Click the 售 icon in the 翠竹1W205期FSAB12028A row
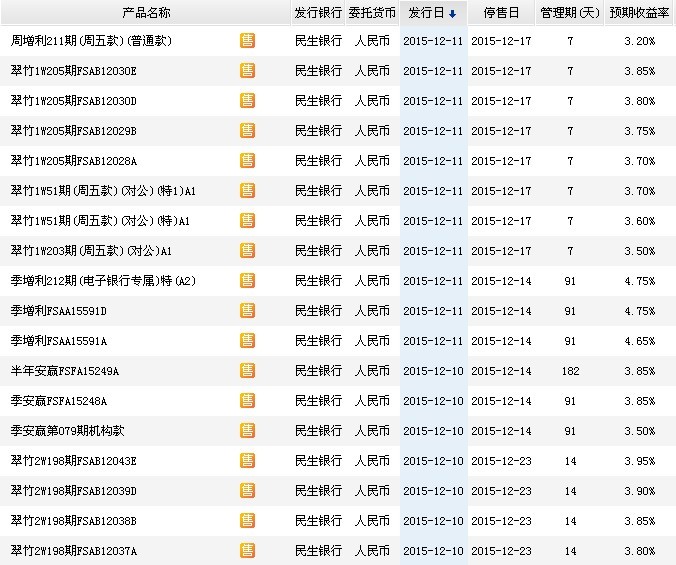676x565 pixels. click(247, 161)
